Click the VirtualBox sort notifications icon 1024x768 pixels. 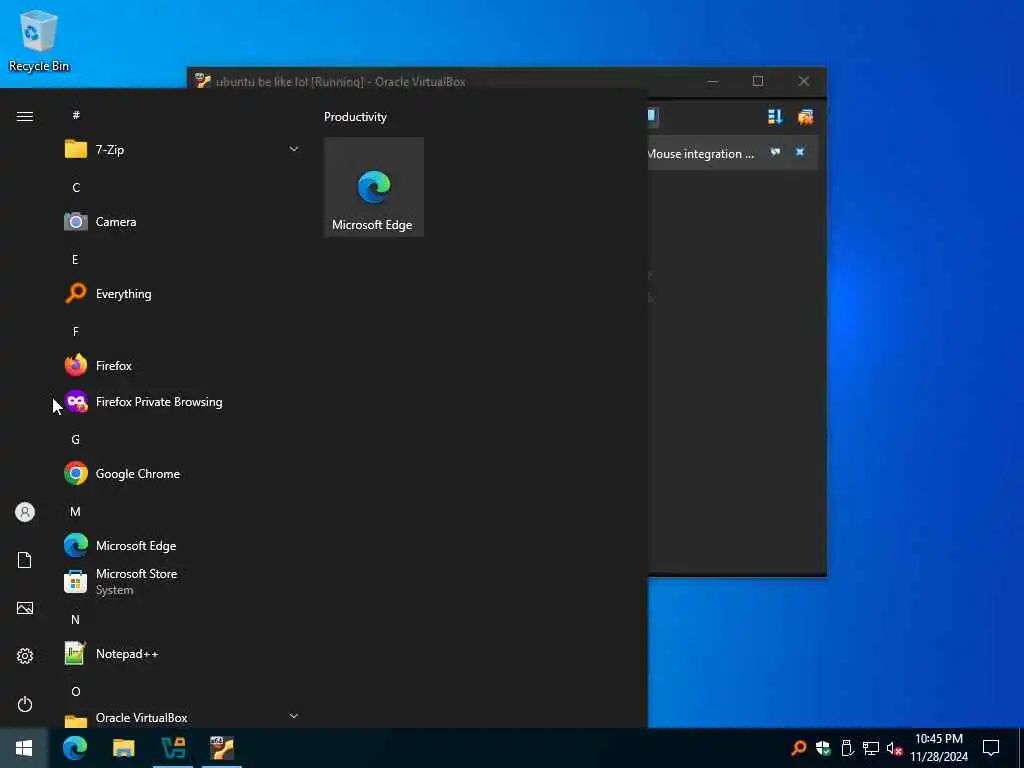775,117
